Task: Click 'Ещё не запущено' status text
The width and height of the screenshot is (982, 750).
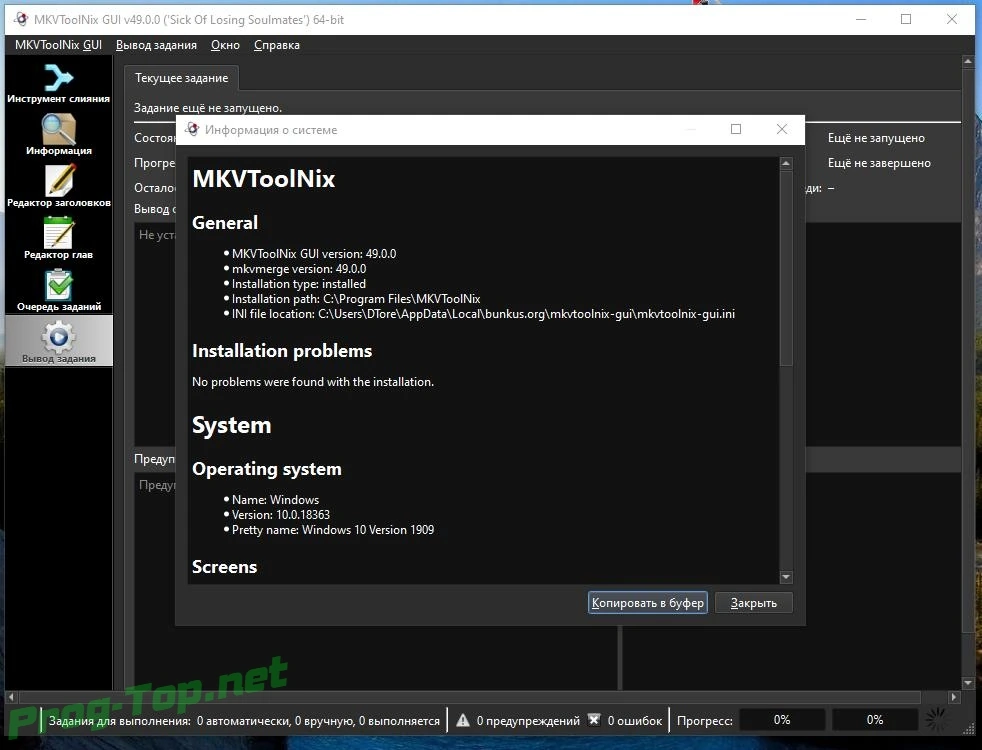Action: click(x=876, y=138)
